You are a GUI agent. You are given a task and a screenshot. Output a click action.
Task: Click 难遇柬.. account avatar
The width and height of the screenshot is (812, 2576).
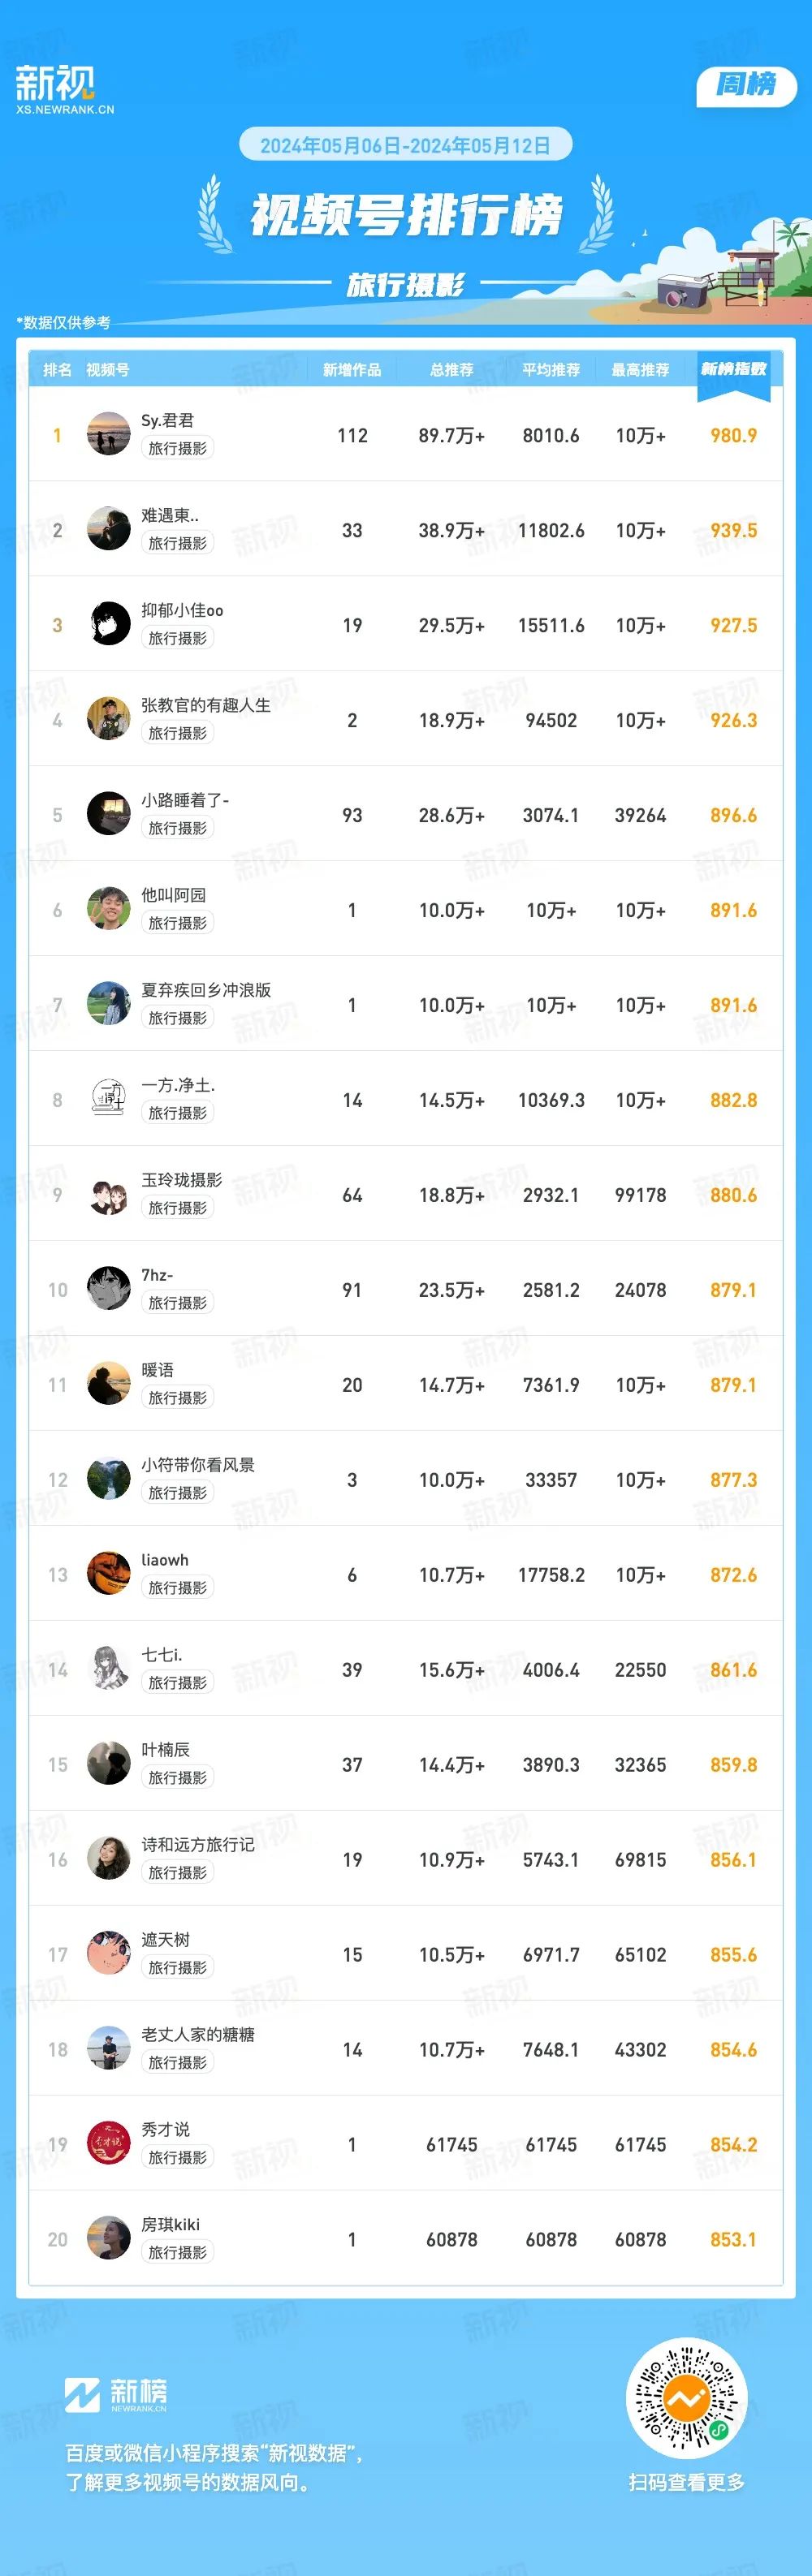pos(109,529)
